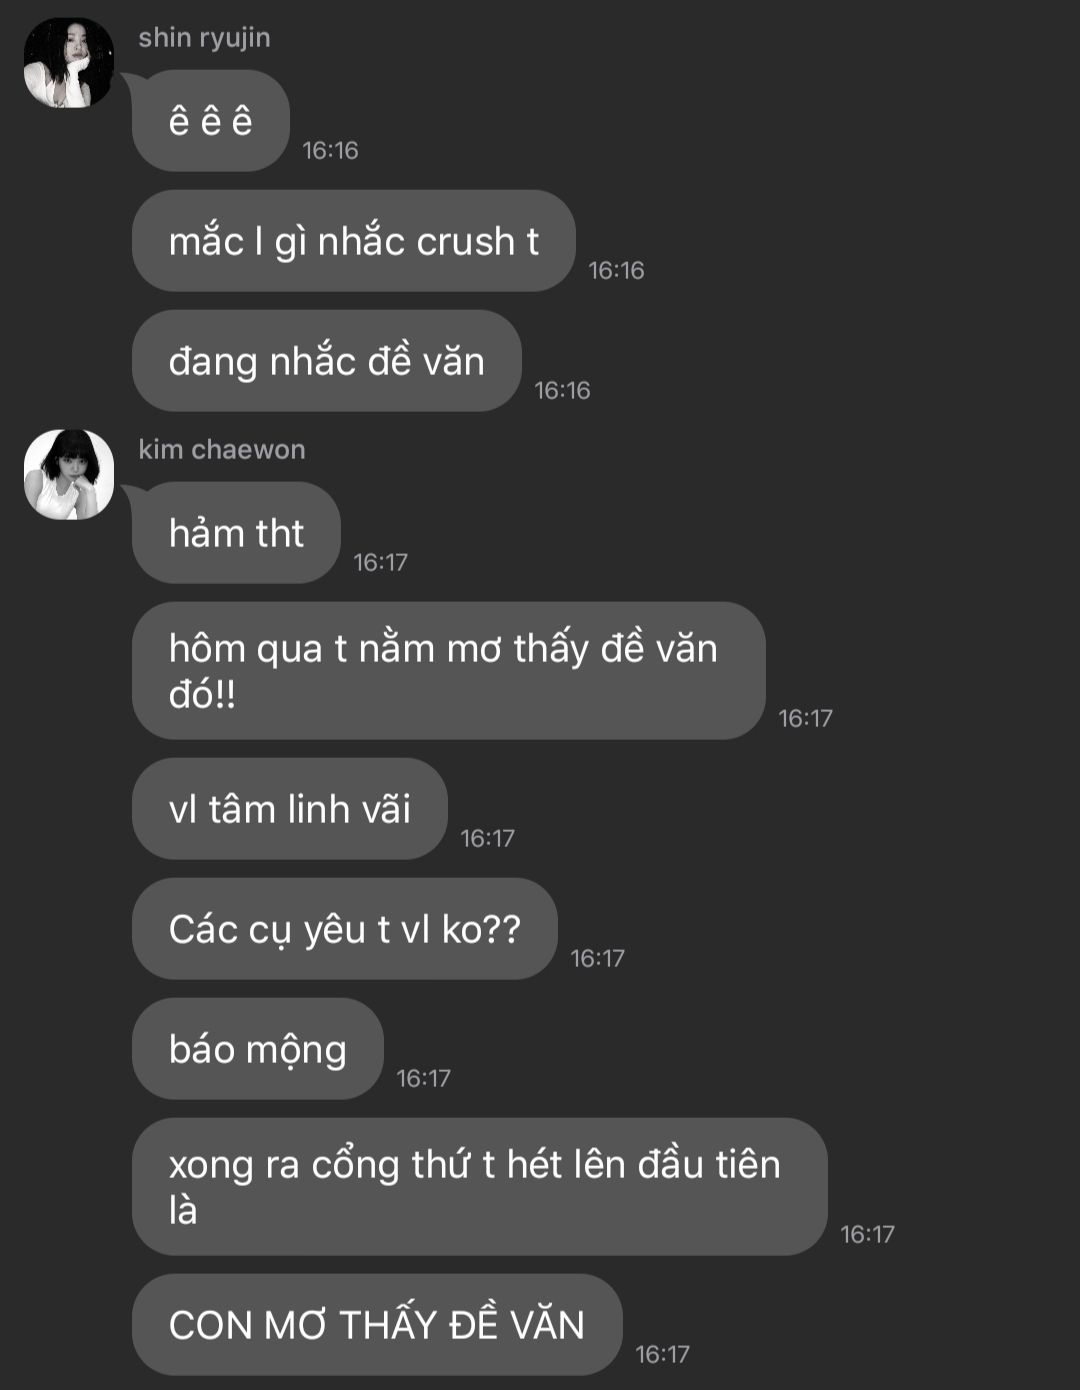Open kim chaewon's profile avatar

(x=69, y=475)
